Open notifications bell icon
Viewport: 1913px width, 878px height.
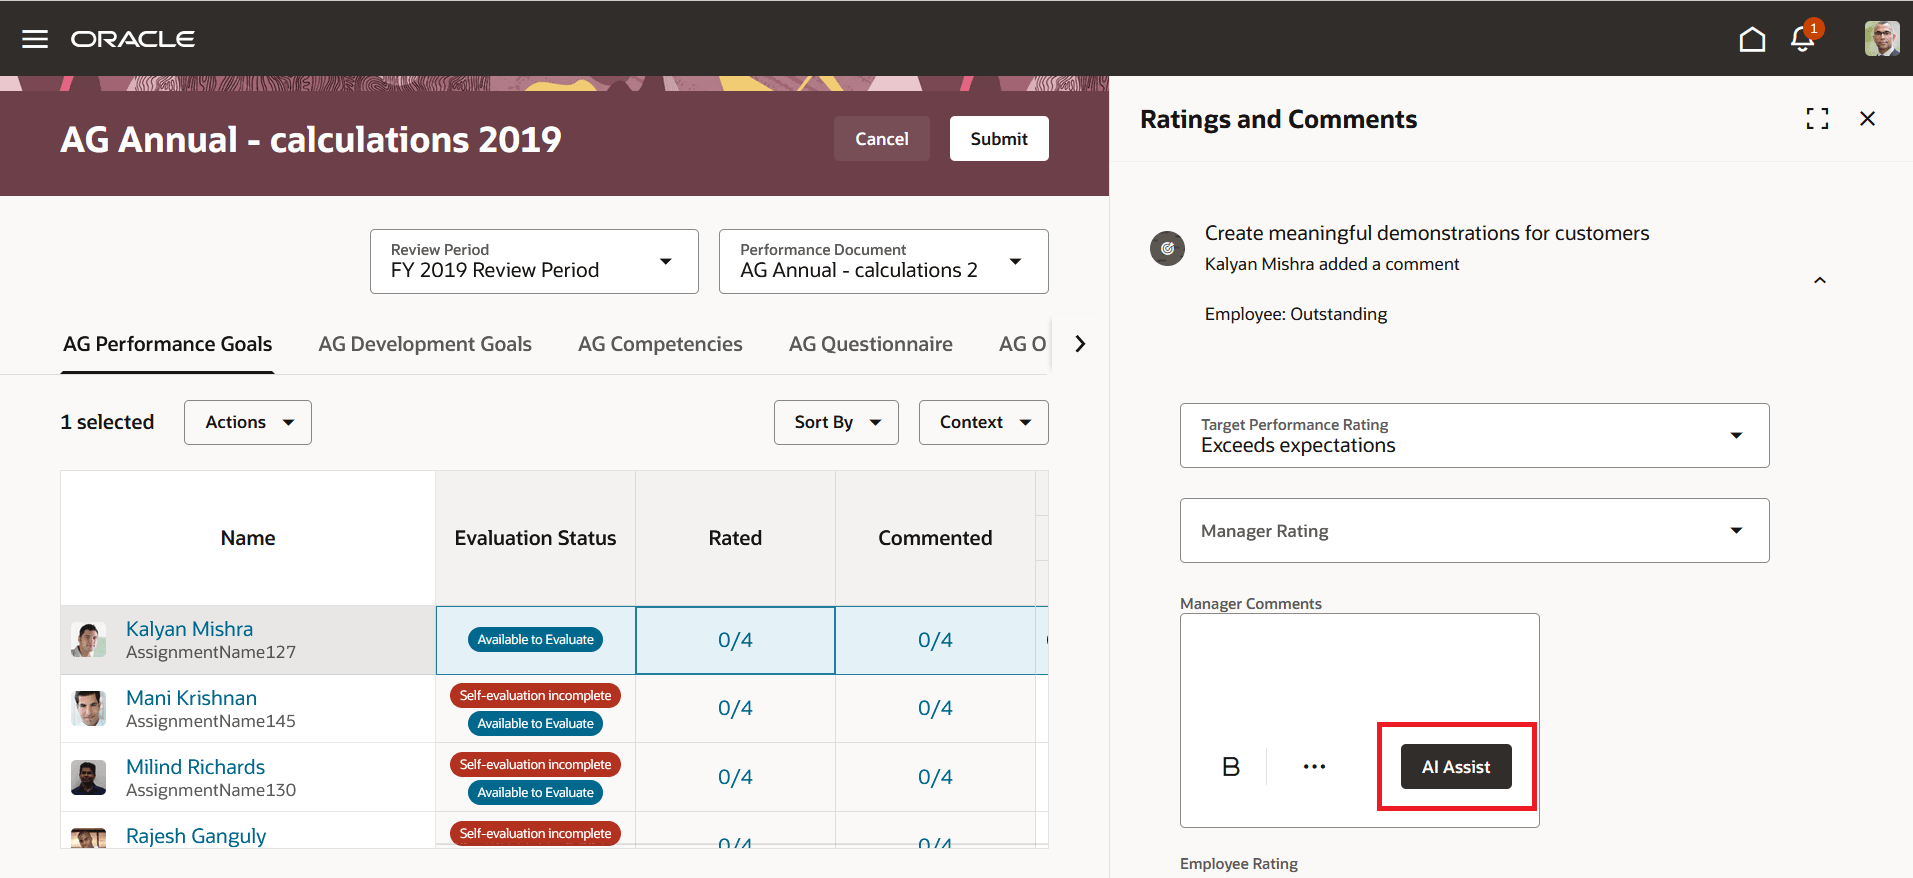(1803, 39)
